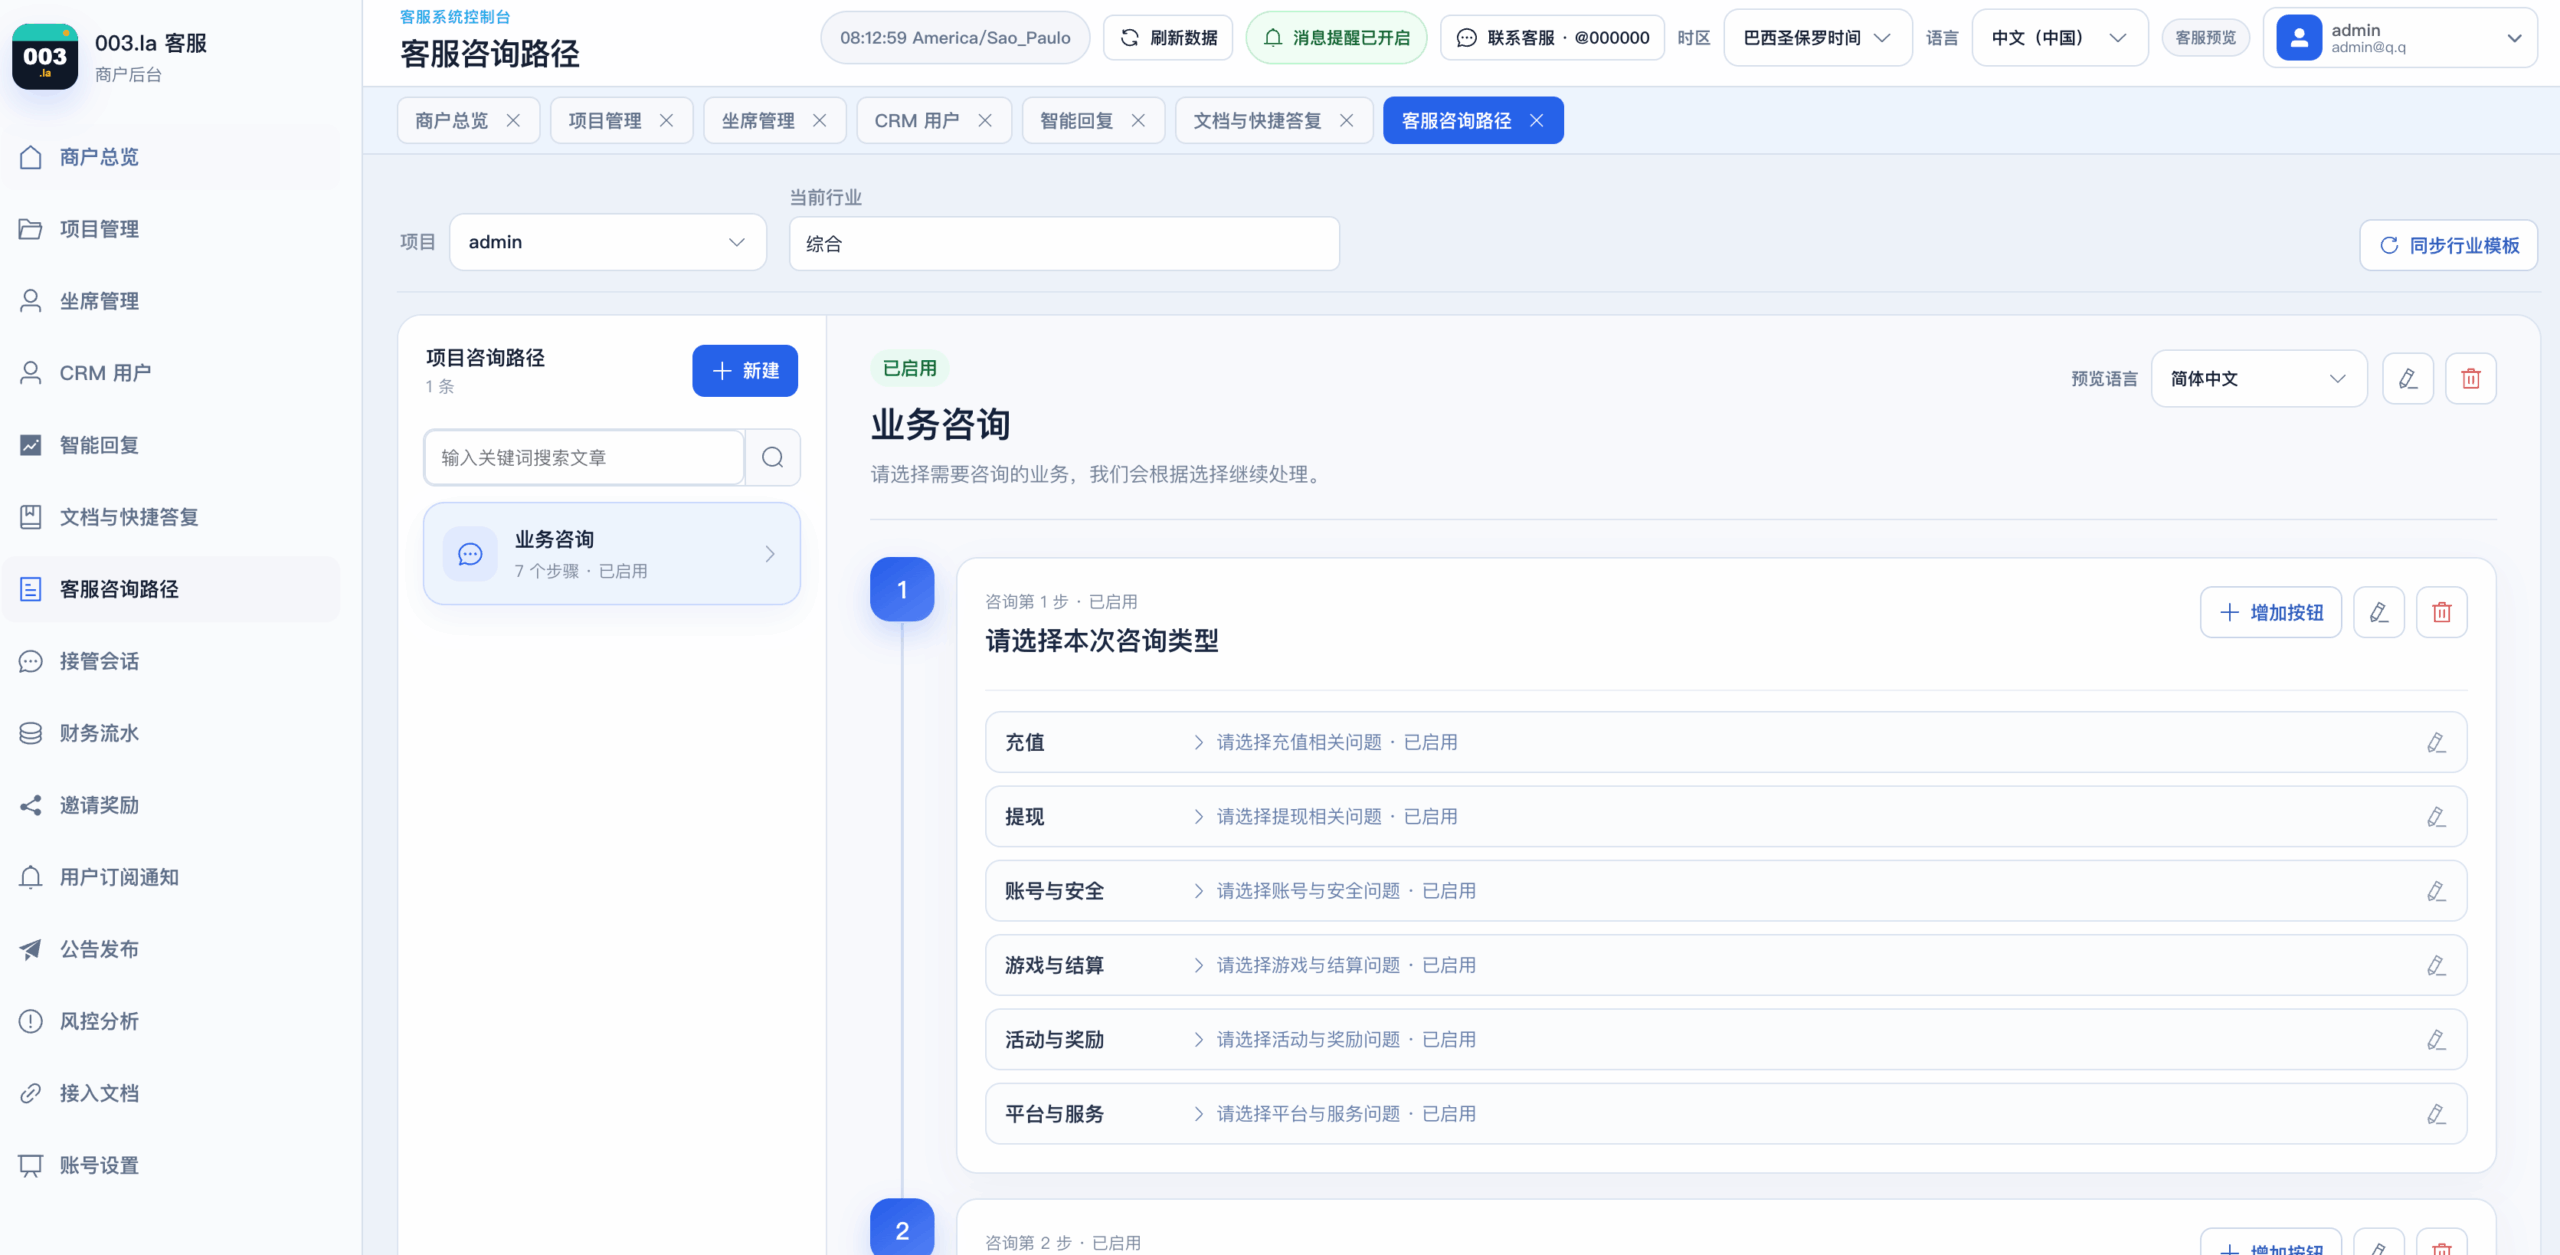The height and width of the screenshot is (1255, 2560).
Task: Open 公告发布 in the sidebar
Action: click(170, 949)
